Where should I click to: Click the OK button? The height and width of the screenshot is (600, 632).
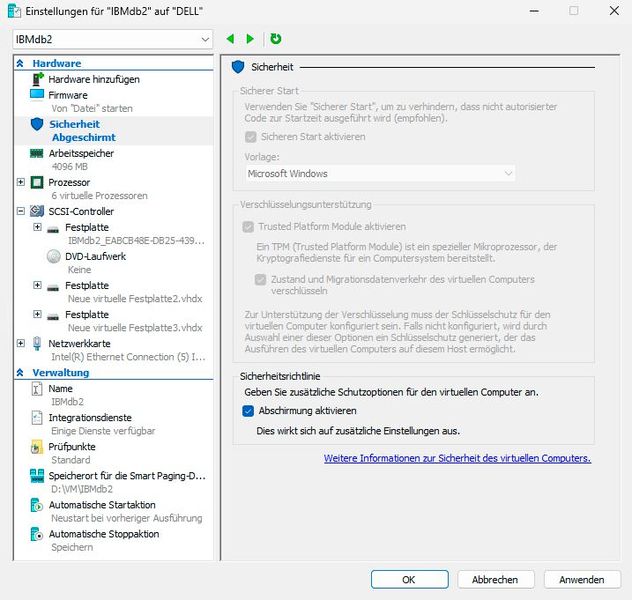410,579
